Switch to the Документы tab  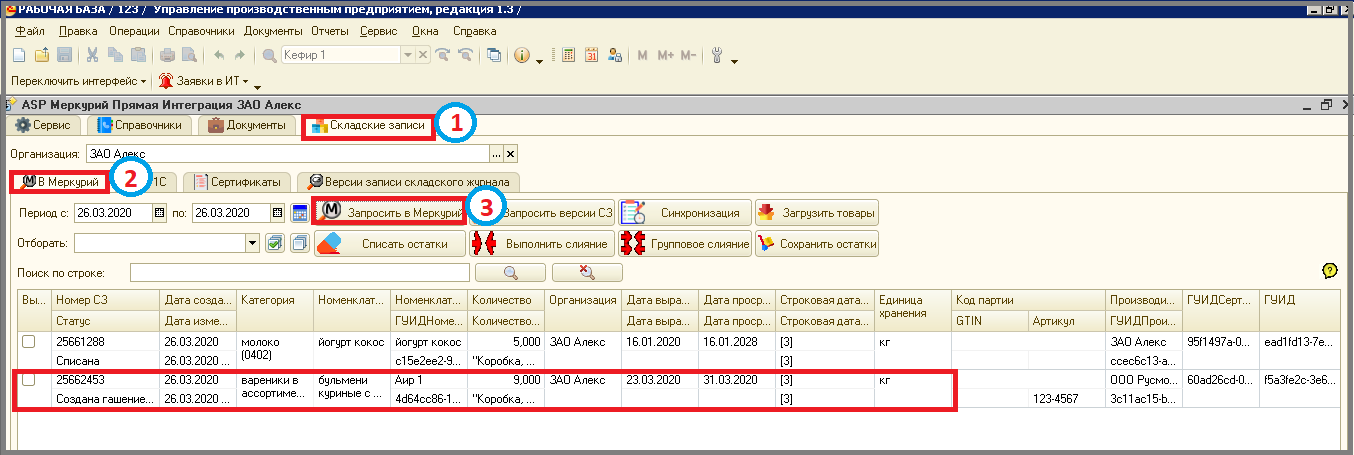[x=248, y=126]
